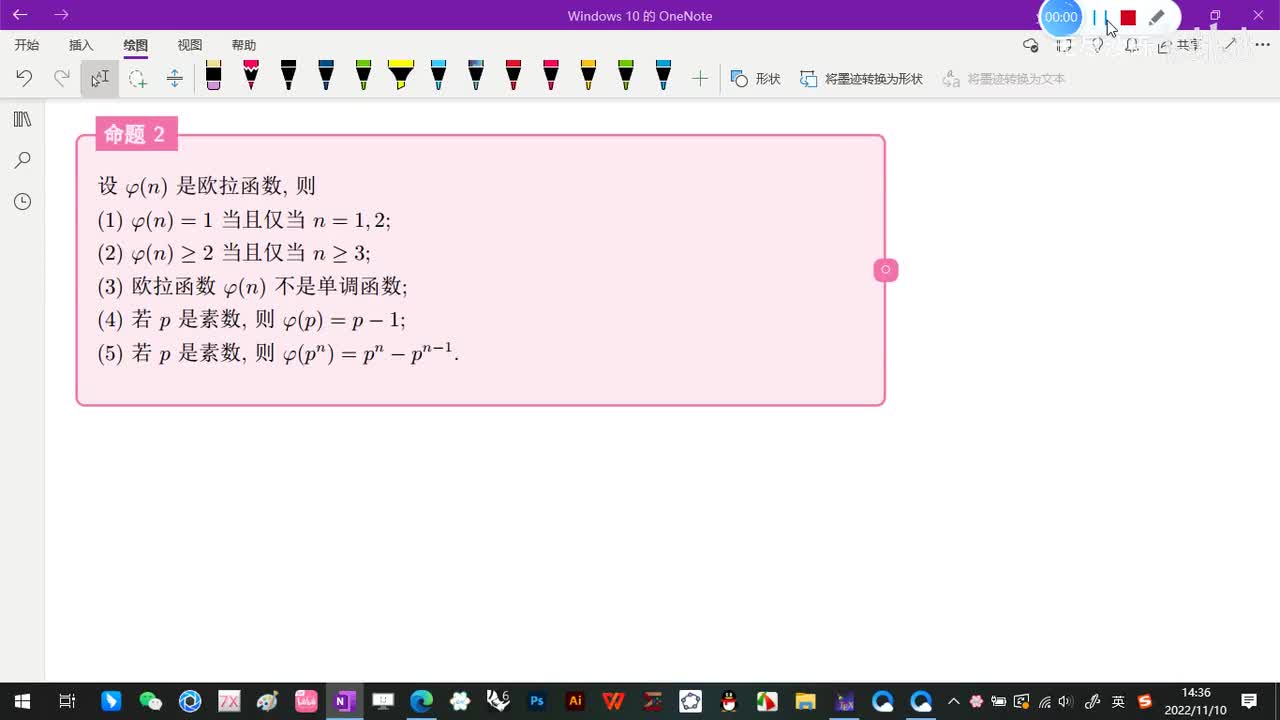1280x720 pixels.
Task: Click the recorder timer showing 00:00
Action: click(1061, 17)
